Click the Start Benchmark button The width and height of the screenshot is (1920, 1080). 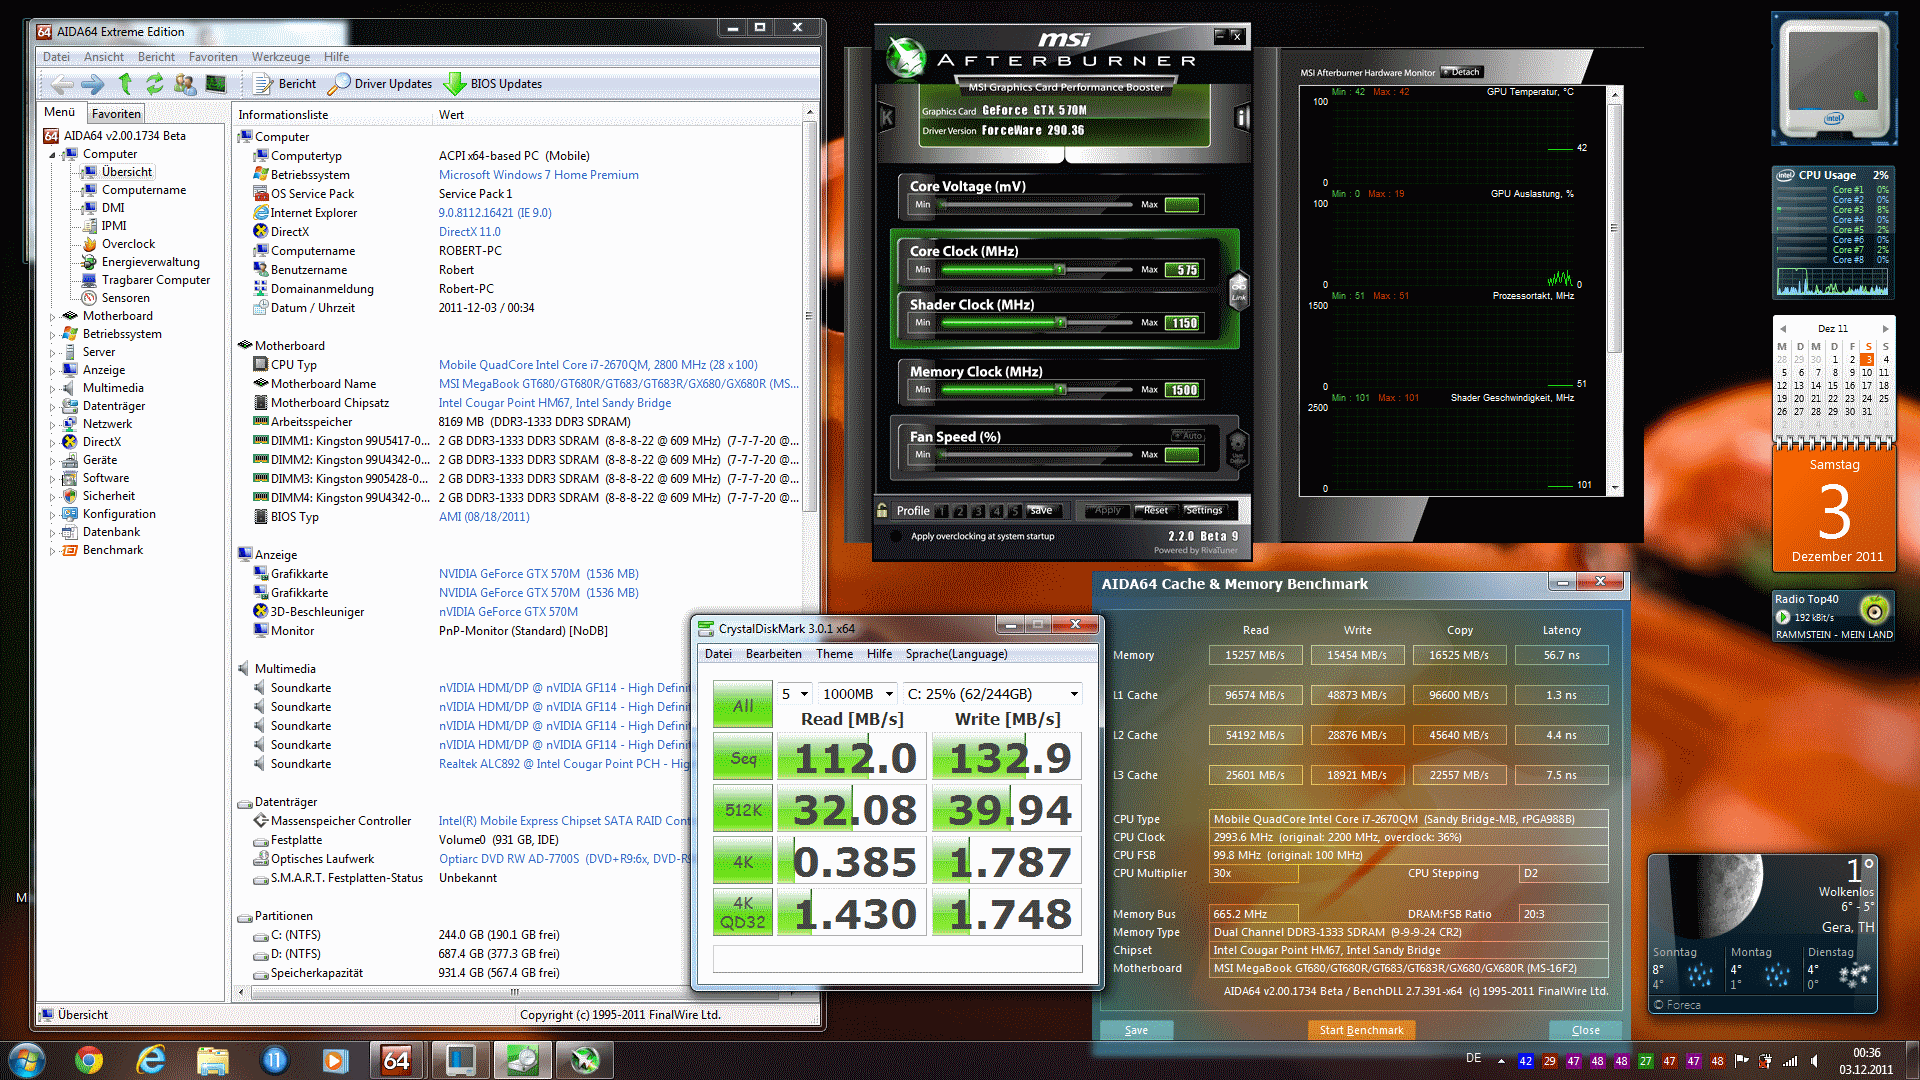1360,1030
